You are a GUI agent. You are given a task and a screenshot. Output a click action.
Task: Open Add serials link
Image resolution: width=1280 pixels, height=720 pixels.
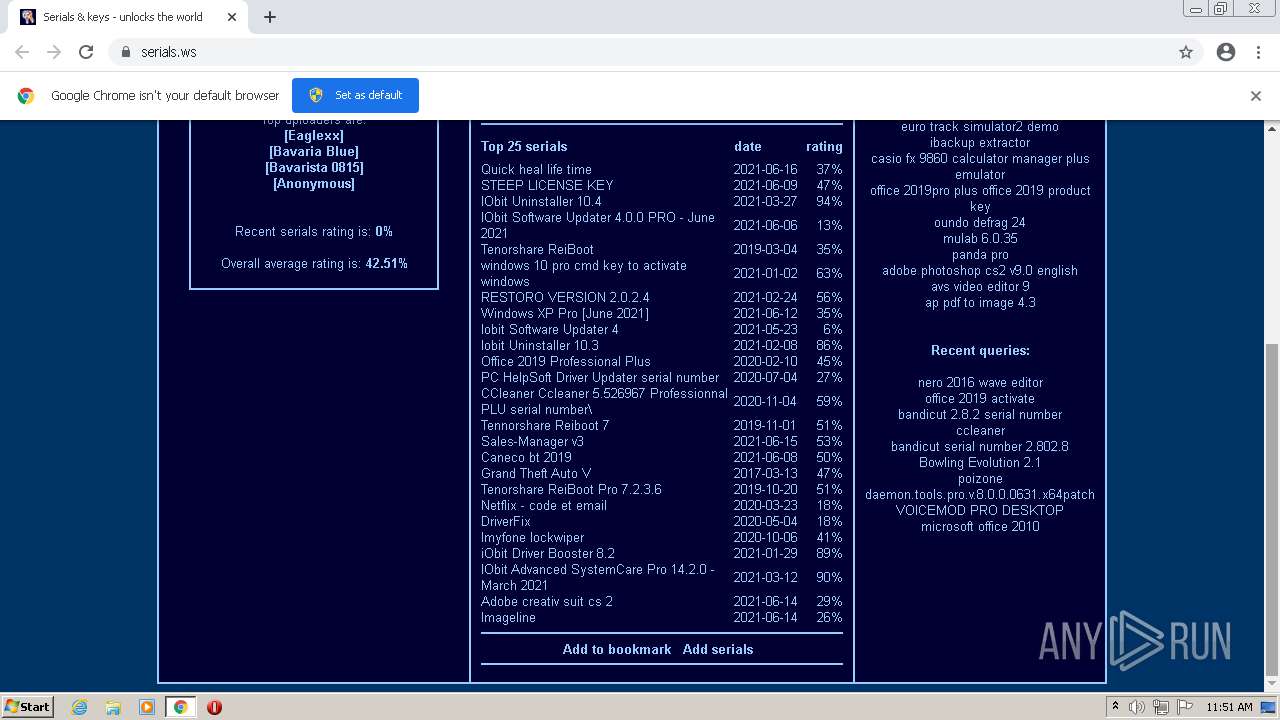(718, 649)
